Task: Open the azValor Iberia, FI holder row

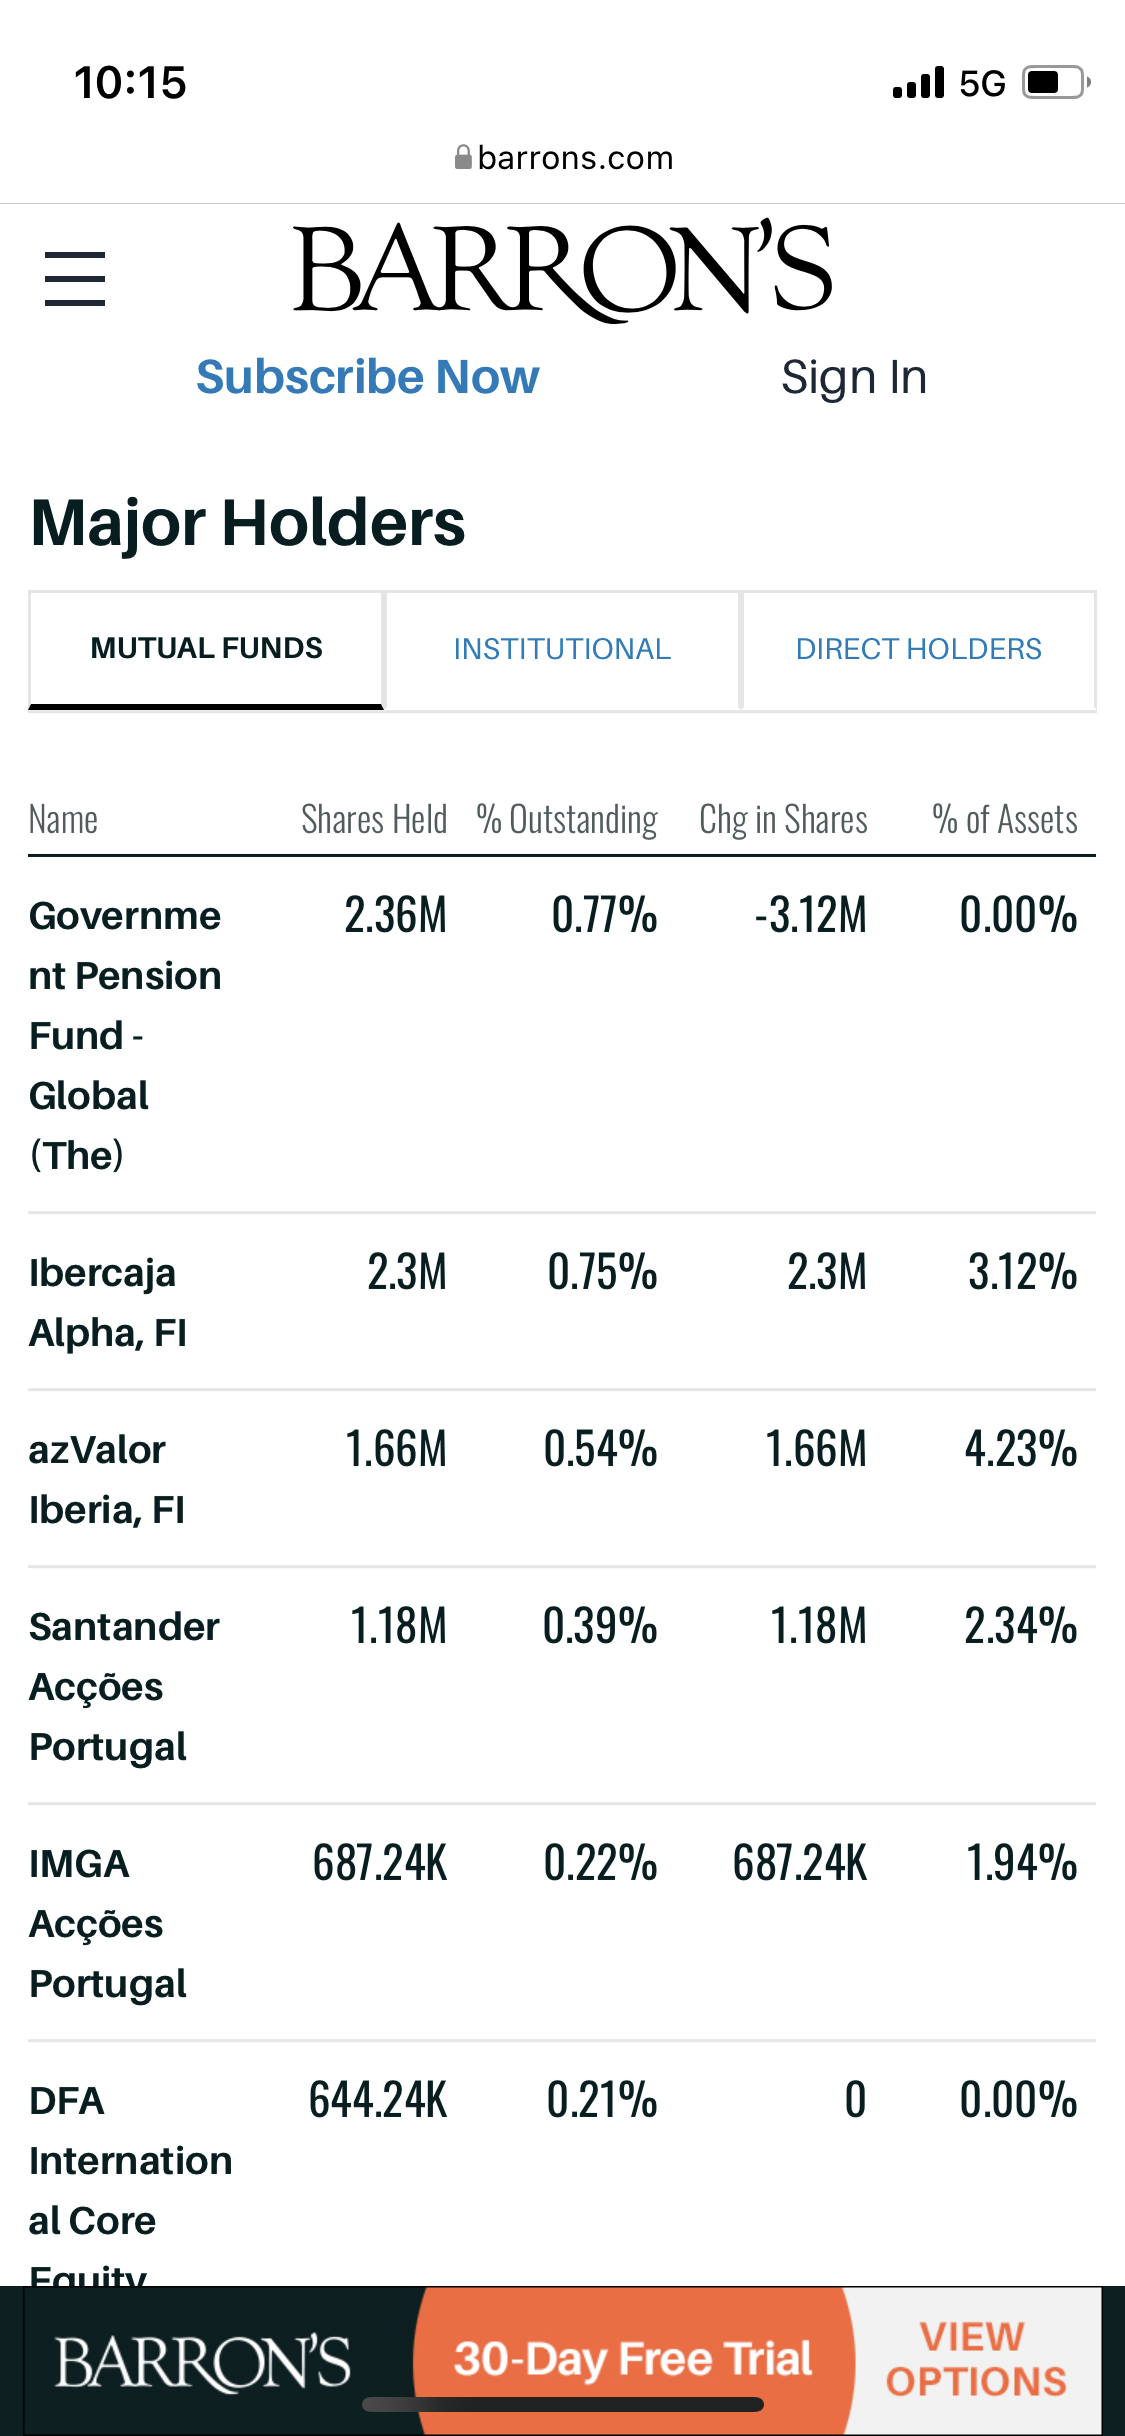Action: pyautogui.click(x=107, y=1479)
